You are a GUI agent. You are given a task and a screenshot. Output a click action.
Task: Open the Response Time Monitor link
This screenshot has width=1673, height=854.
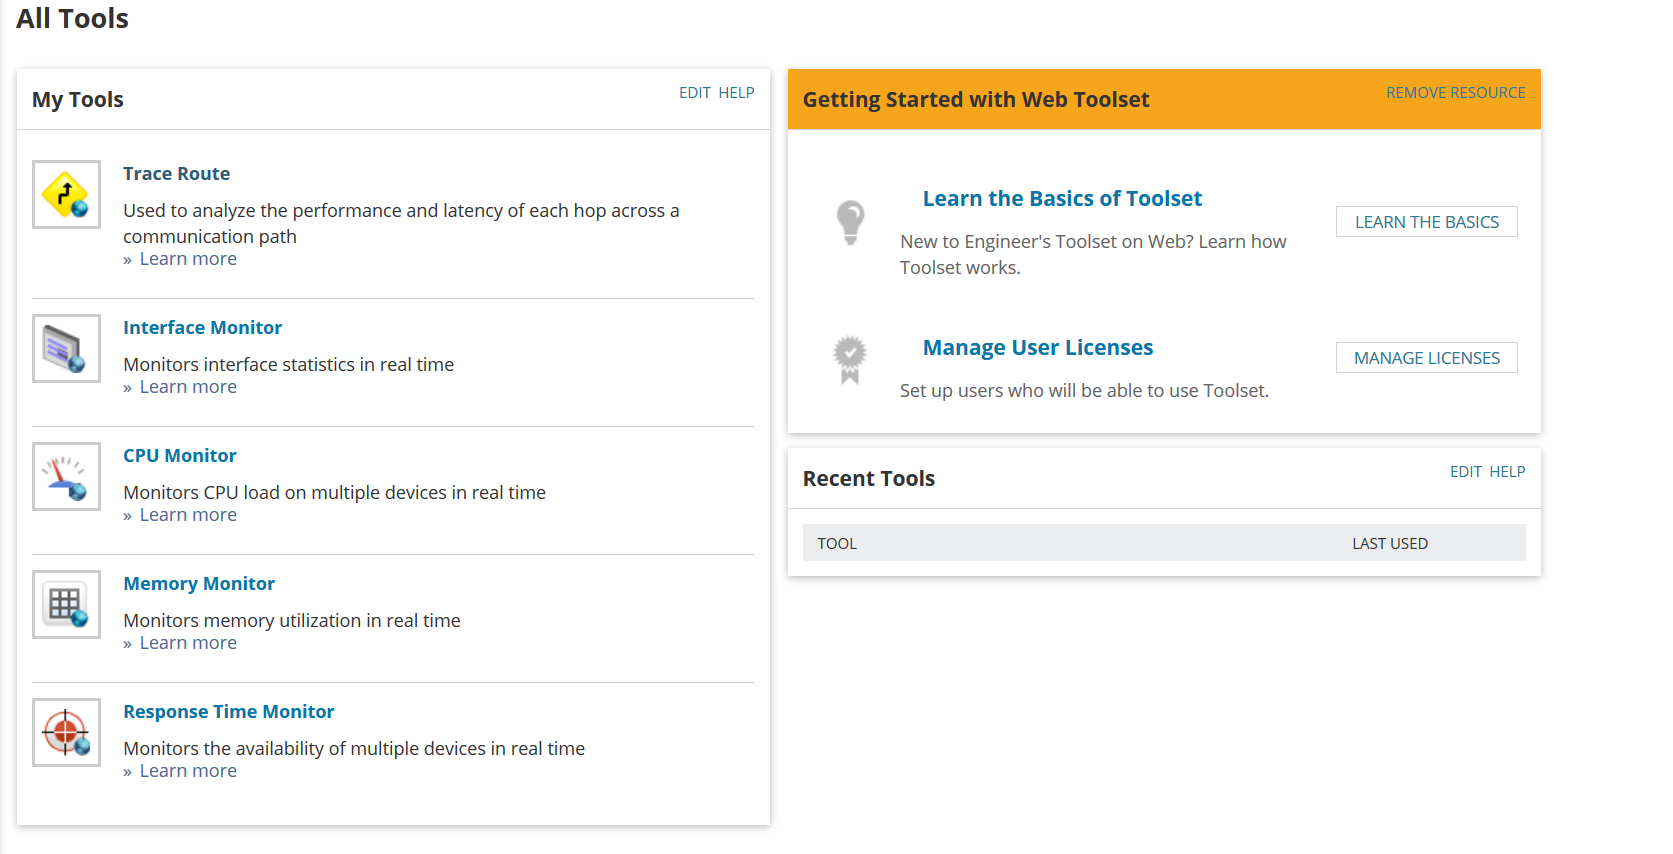[228, 711]
